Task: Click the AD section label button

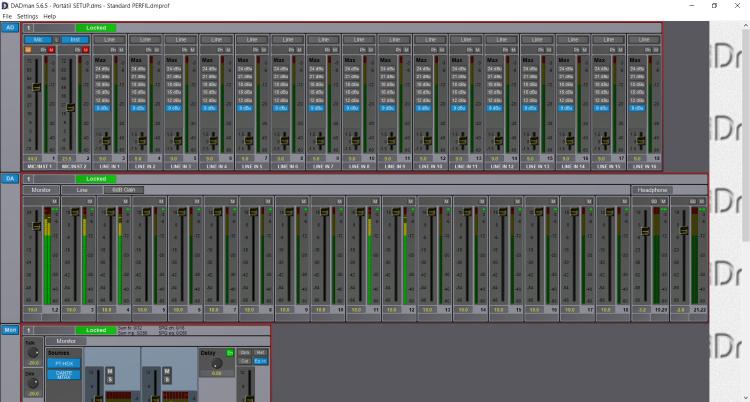Action: click(x=10, y=27)
